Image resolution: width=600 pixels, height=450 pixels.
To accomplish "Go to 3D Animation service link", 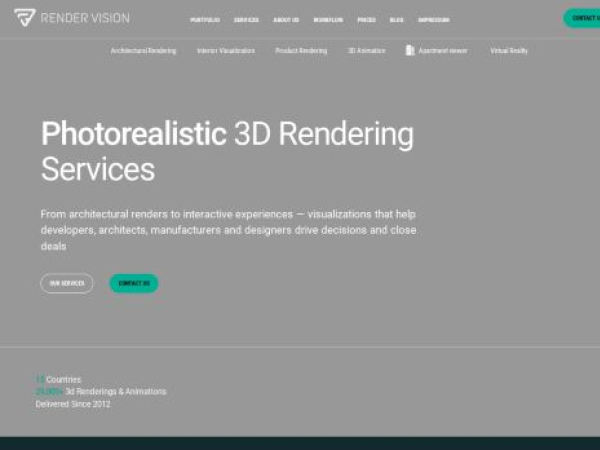I will coord(366,51).
